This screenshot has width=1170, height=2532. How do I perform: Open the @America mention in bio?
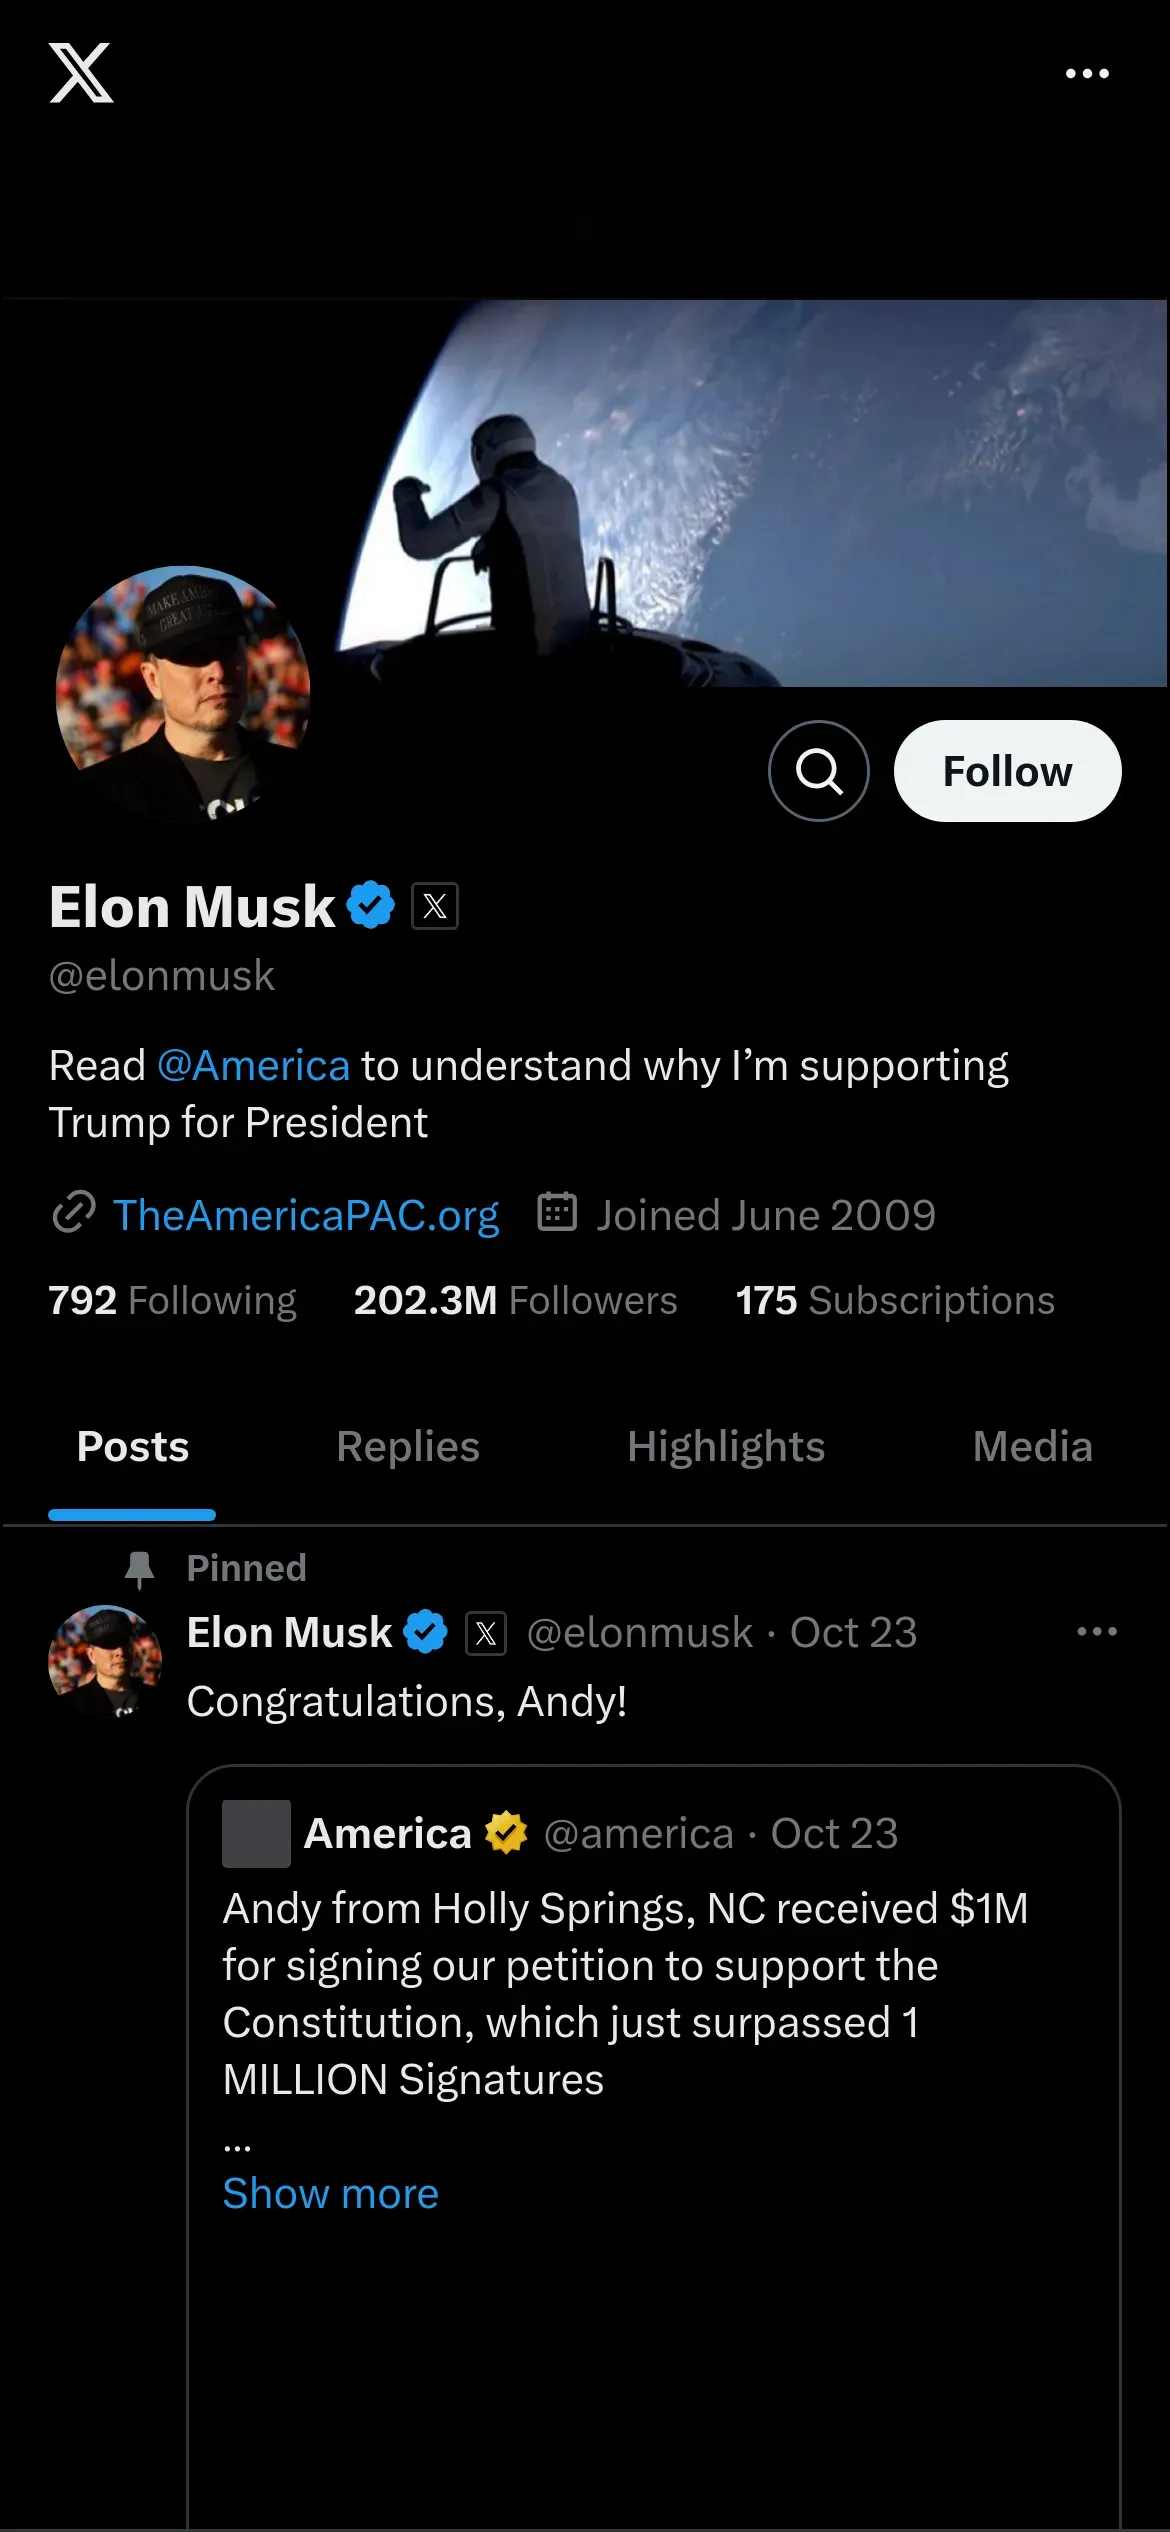[x=253, y=1066]
